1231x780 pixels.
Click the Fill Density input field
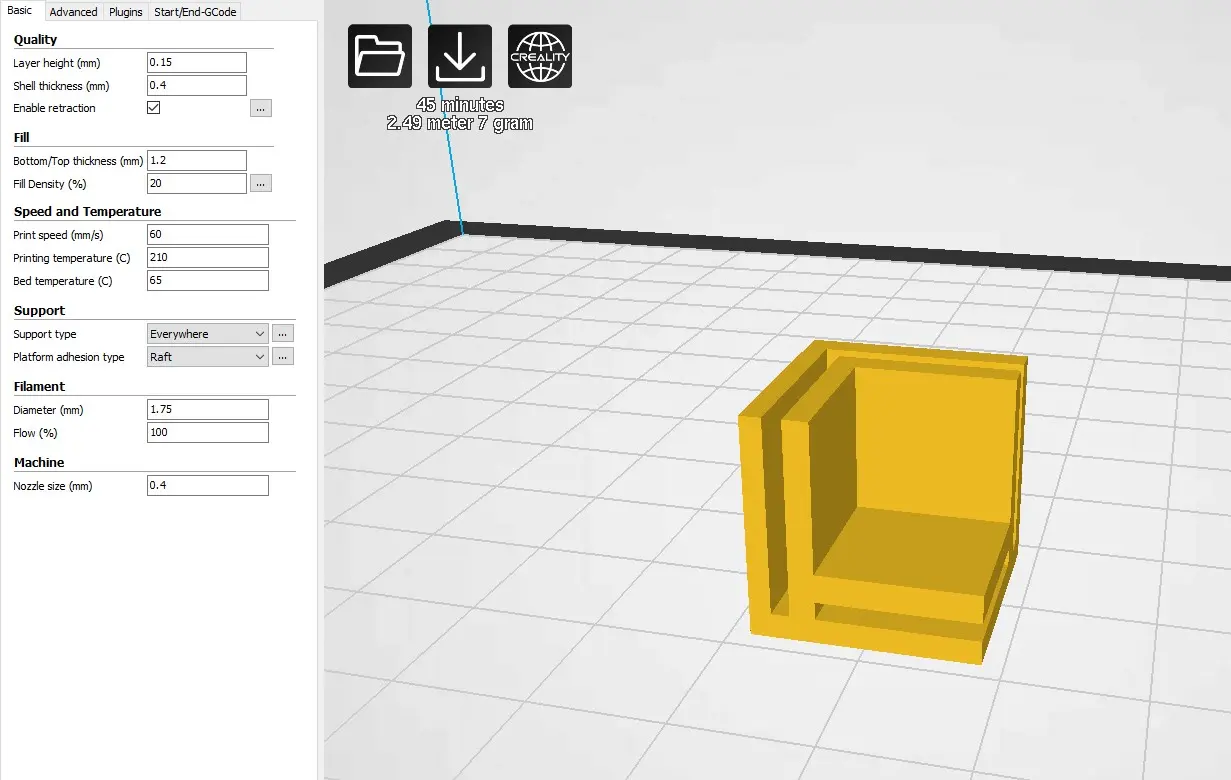[197, 183]
